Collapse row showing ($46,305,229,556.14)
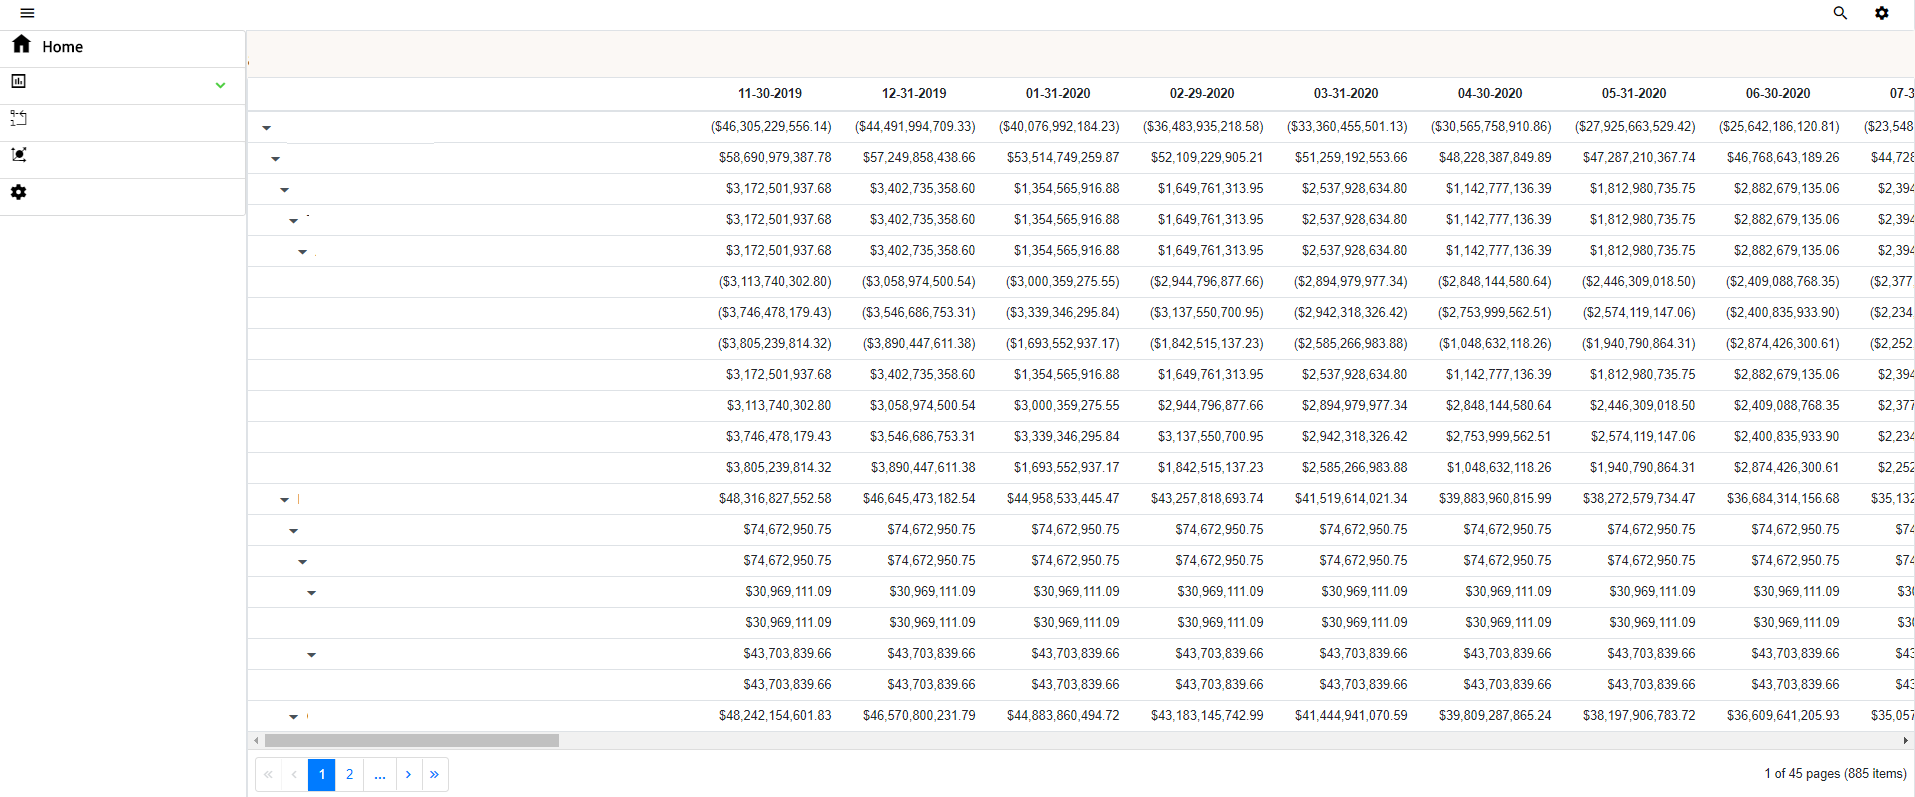1915x797 pixels. click(x=267, y=128)
